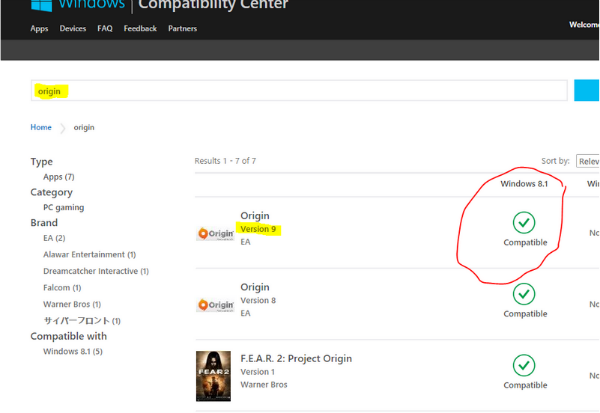
Task: Click the Windows 8.1 column header
Action: coord(524,184)
